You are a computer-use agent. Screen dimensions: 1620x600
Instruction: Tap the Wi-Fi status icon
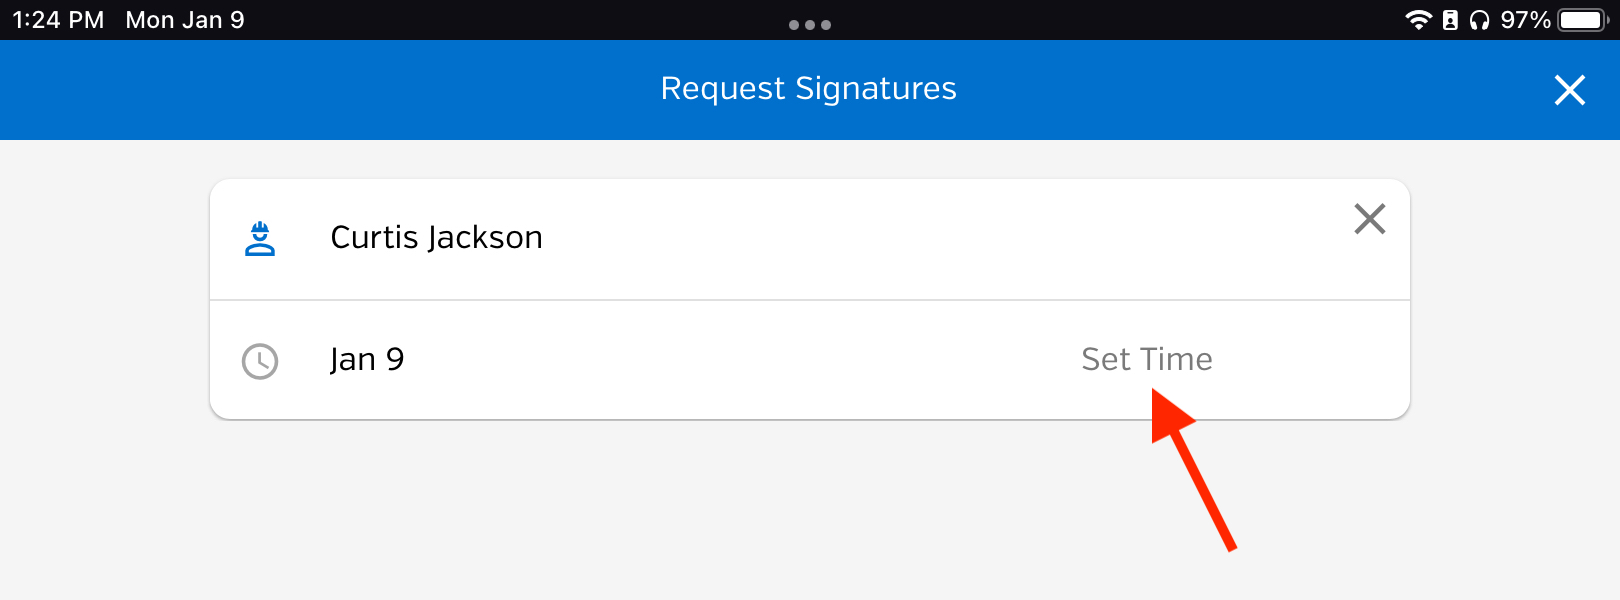click(x=1418, y=20)
